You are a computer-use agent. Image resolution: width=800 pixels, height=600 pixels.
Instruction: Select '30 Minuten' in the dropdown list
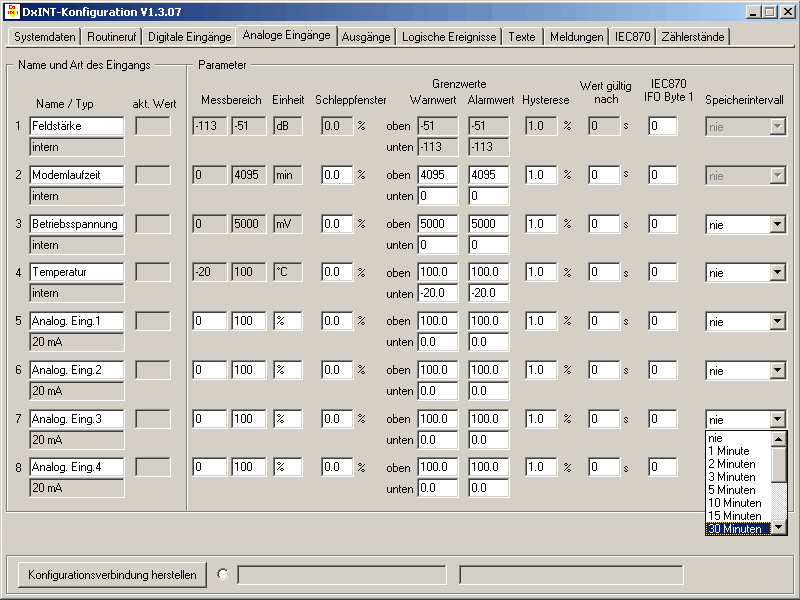click(735, 529)
